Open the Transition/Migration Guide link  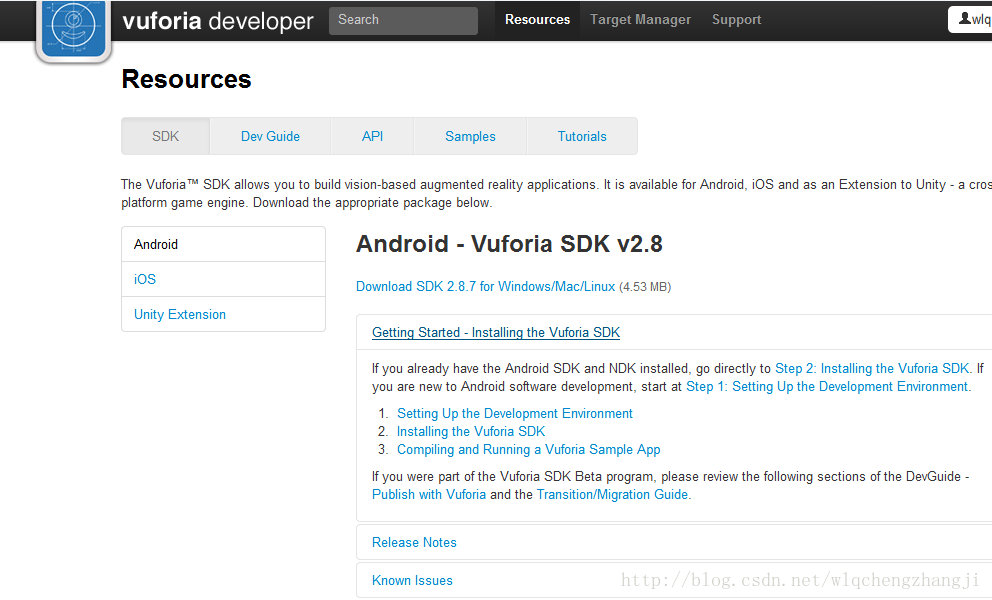[x=612, y=494]
